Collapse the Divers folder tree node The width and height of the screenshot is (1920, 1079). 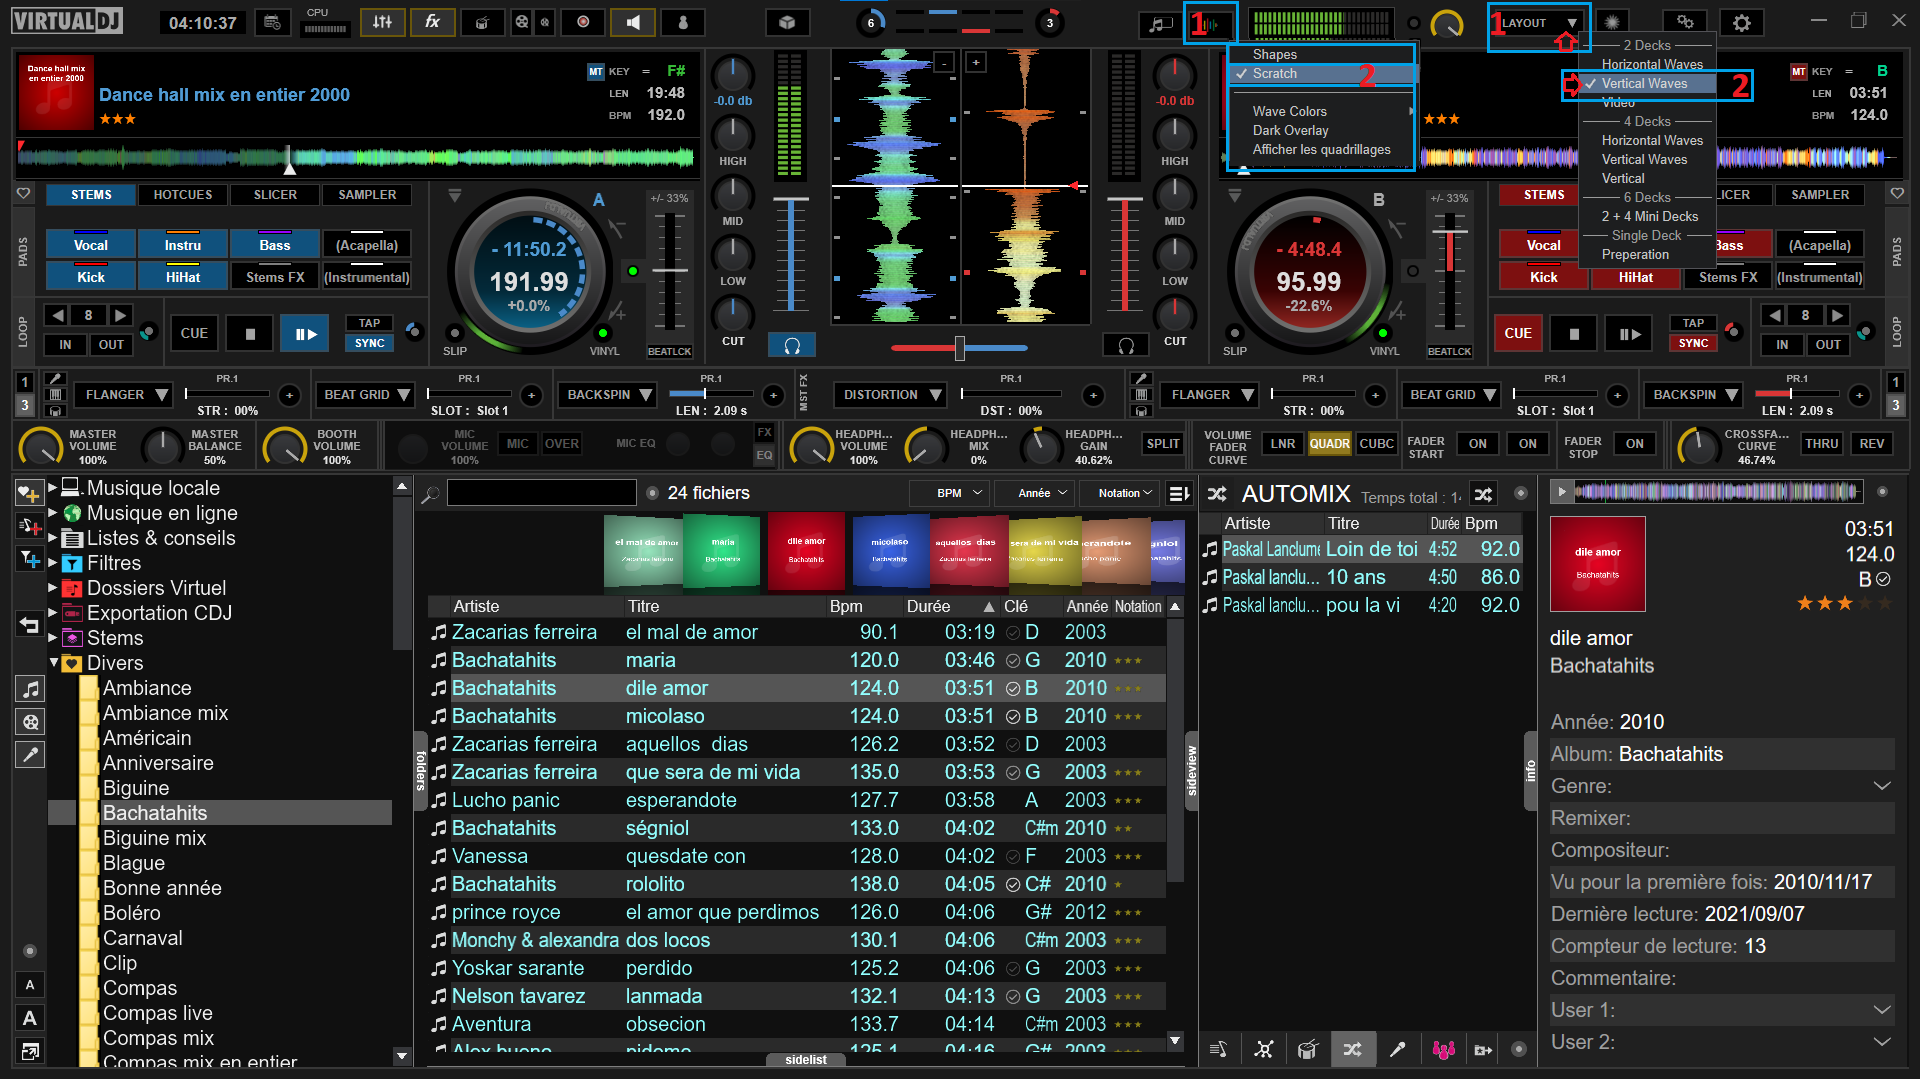click(x=54, y=663)
